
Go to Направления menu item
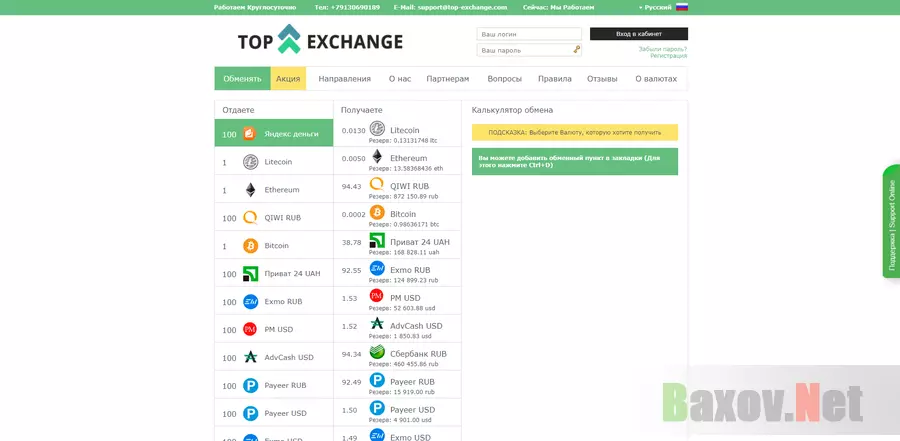(x=344, y=79)
